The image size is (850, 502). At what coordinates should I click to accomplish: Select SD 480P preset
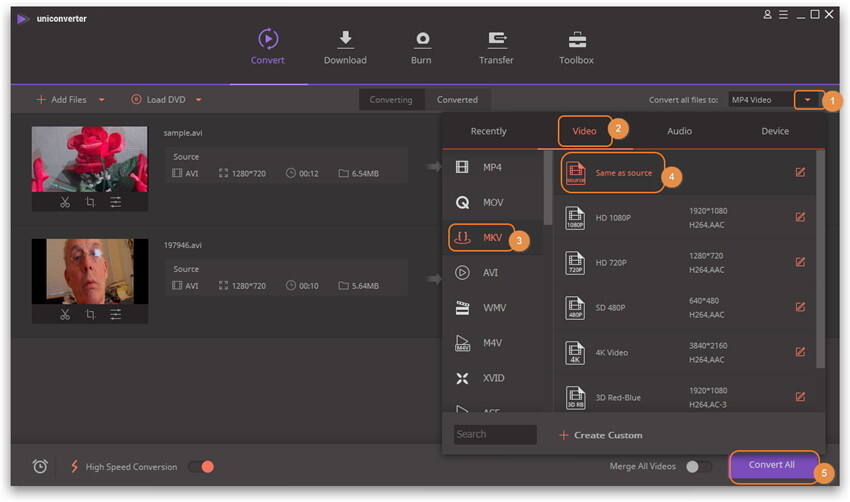click(684, 307)
